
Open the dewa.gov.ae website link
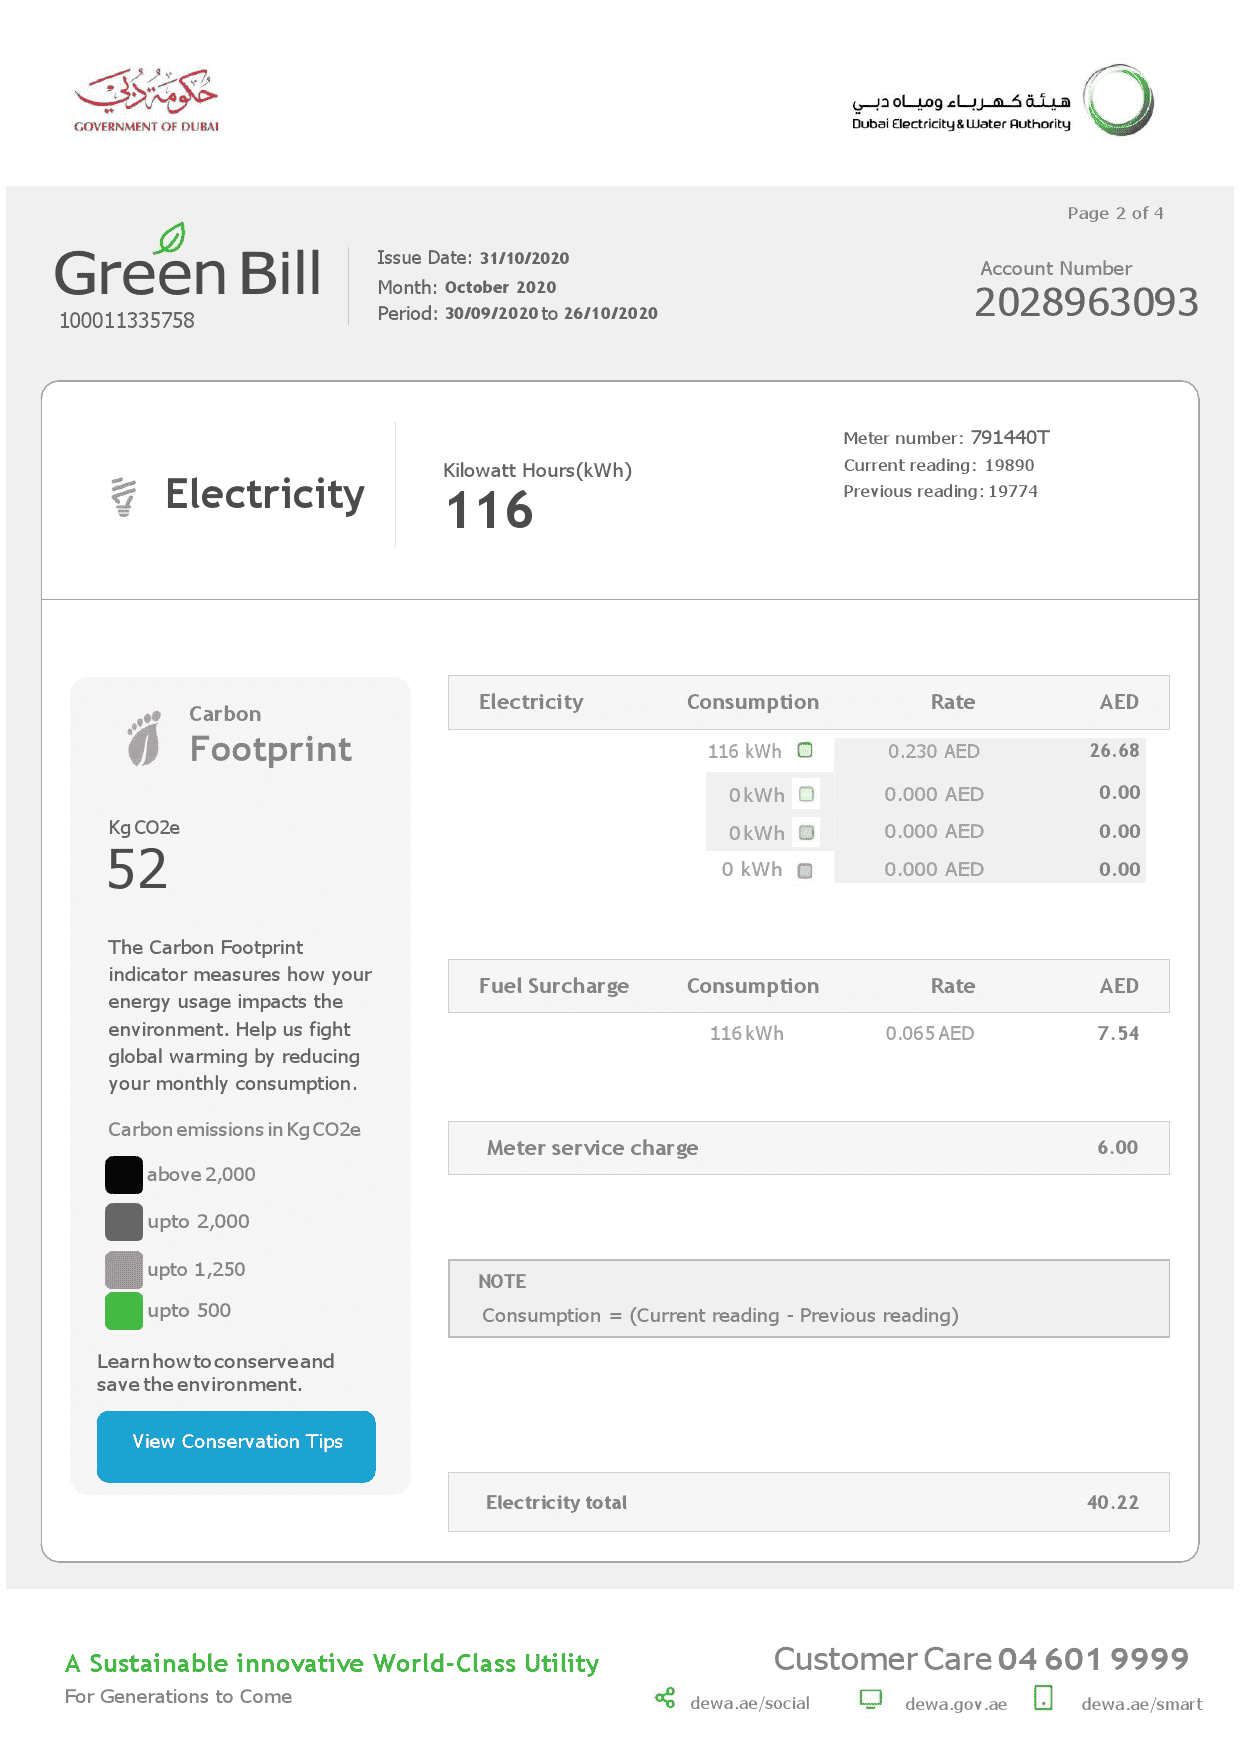[955, 1704]
